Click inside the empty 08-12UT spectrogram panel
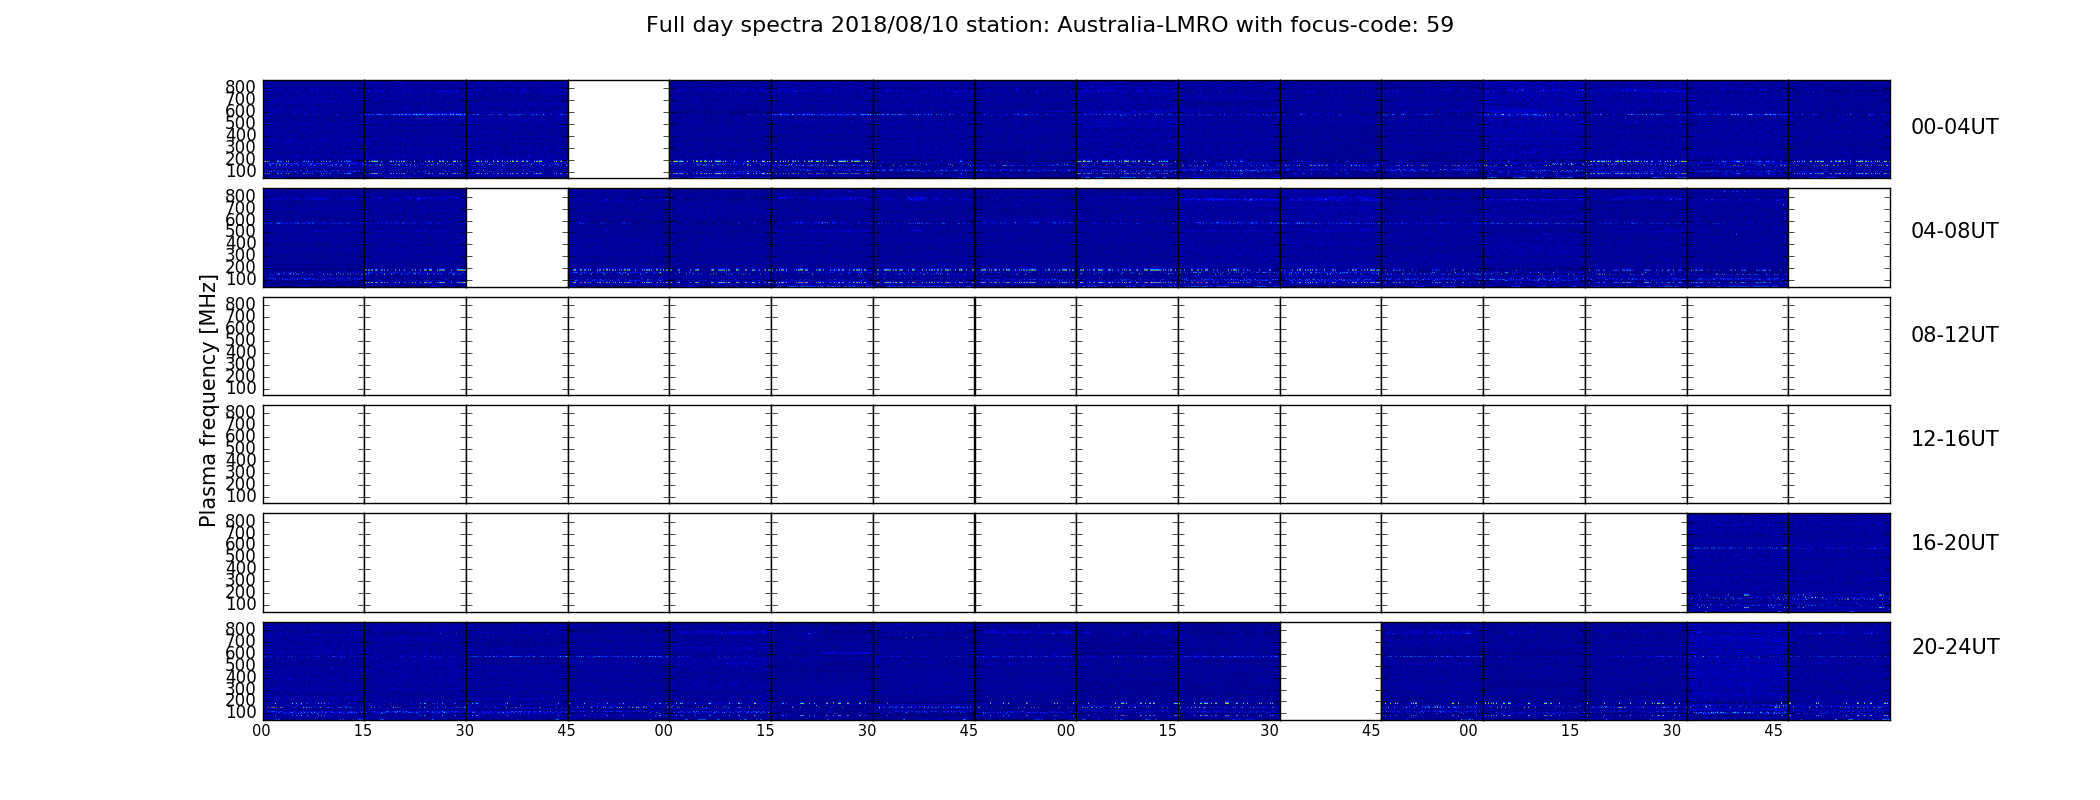Image resolution: width=2100 pixels, height=800 pixels. (x=1076, y=346)
